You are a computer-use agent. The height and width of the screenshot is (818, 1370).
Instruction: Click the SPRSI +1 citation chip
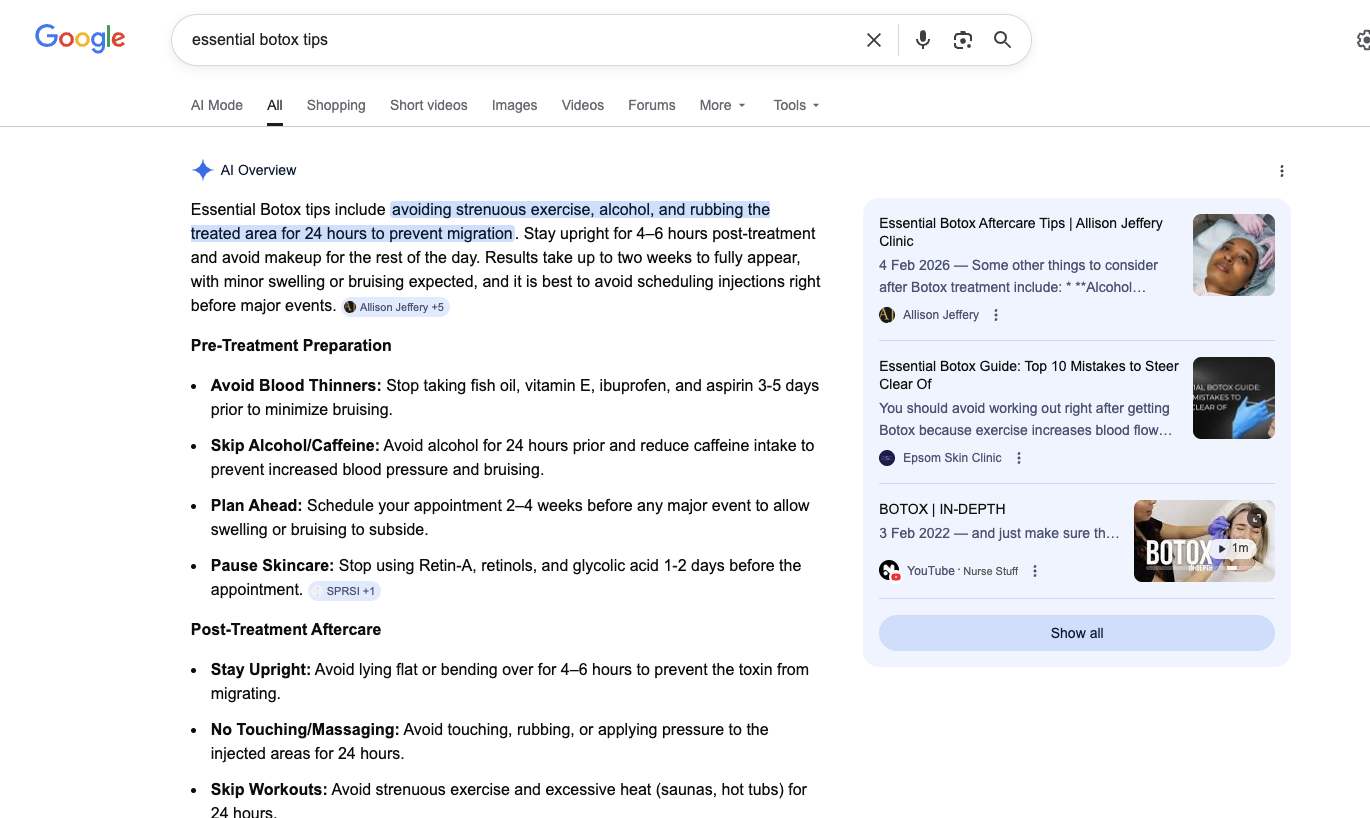[x=344, y=591]
